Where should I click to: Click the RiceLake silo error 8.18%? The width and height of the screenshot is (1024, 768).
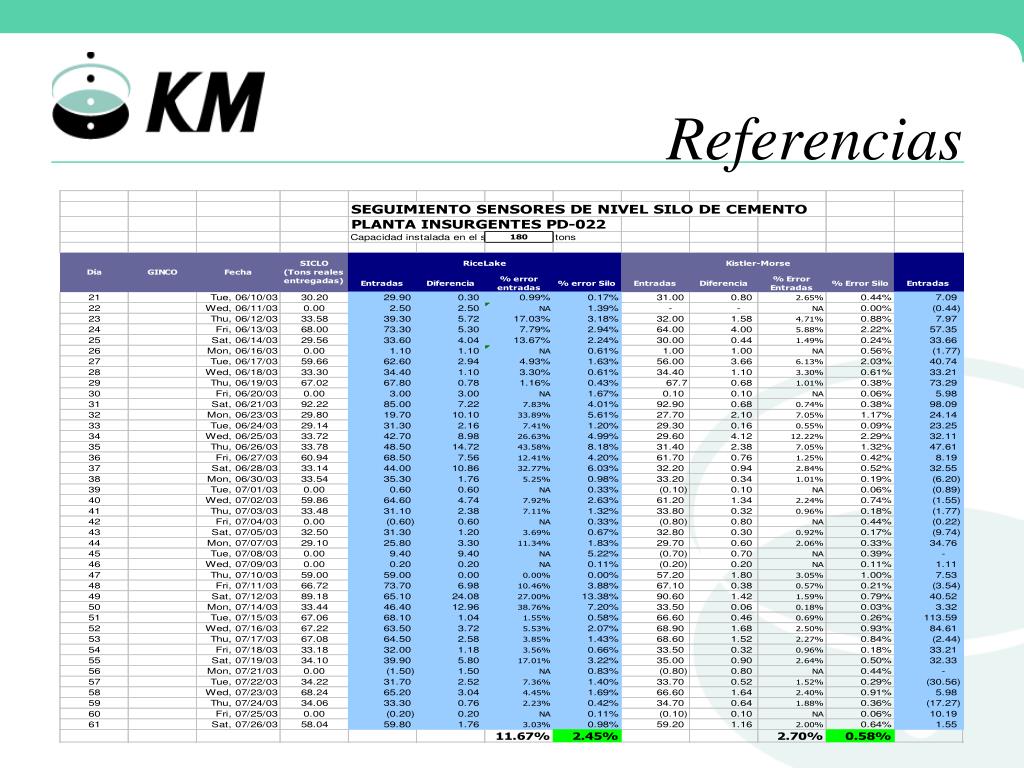[603, 447]
